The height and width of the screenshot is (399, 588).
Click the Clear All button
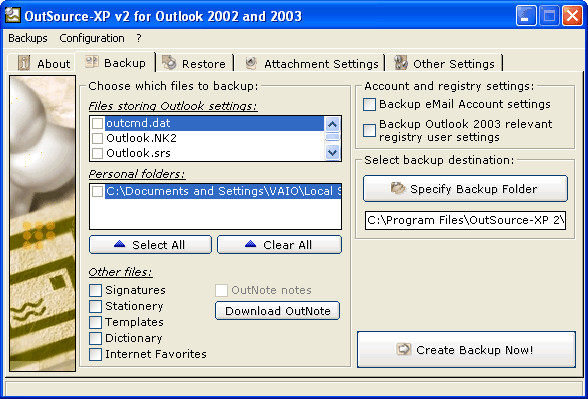click(x=279, y=244)
